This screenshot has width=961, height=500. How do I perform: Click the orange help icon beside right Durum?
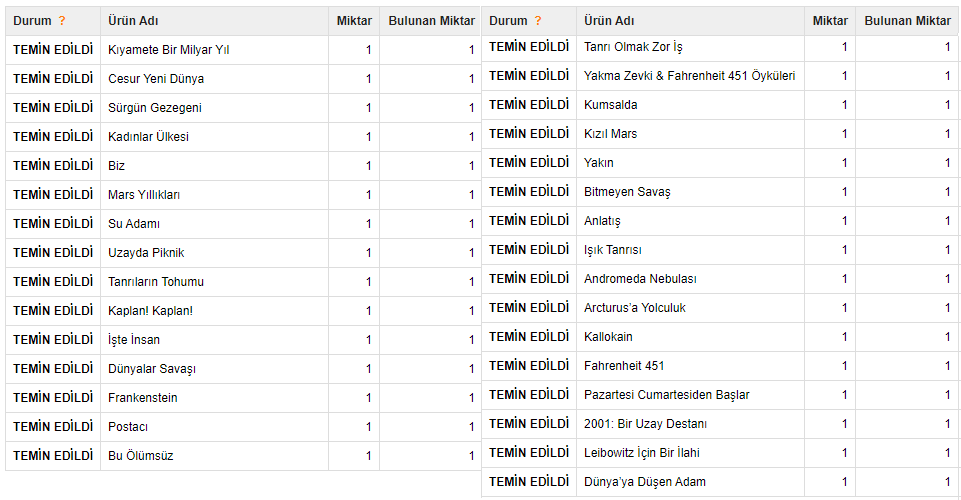(x=538, y=21)
